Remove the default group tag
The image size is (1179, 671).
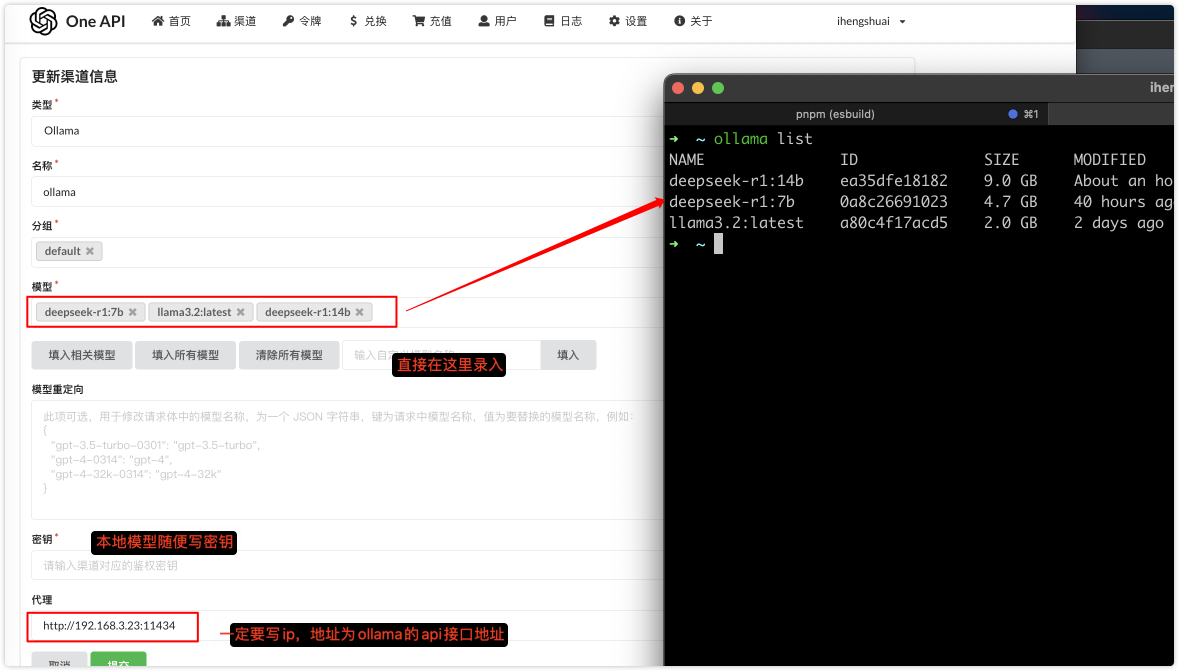click(90, 251)
